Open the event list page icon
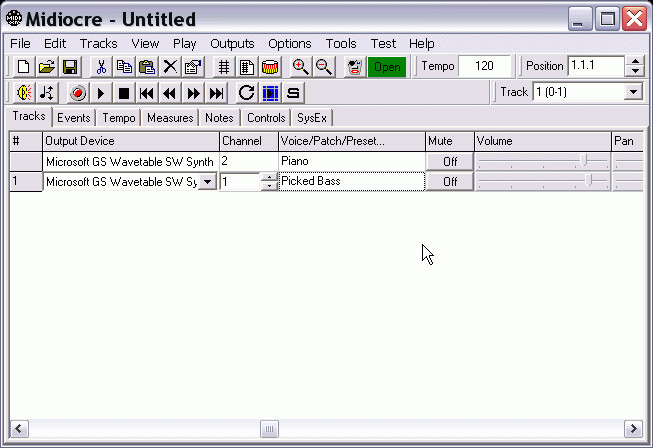653x448 pixels. (247, 67)
